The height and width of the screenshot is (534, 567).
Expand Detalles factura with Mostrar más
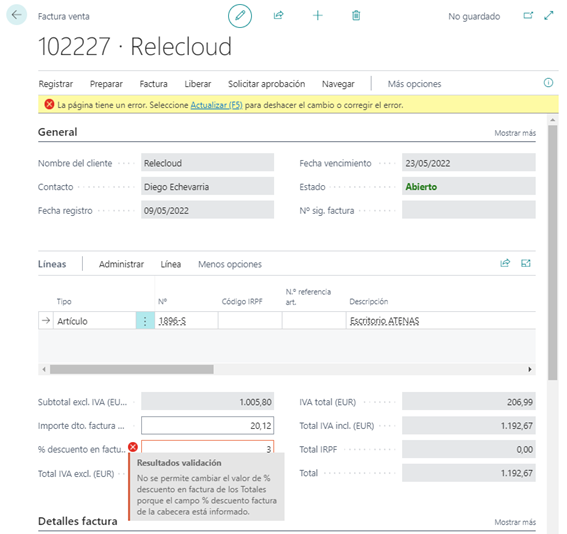coord(515,522)
